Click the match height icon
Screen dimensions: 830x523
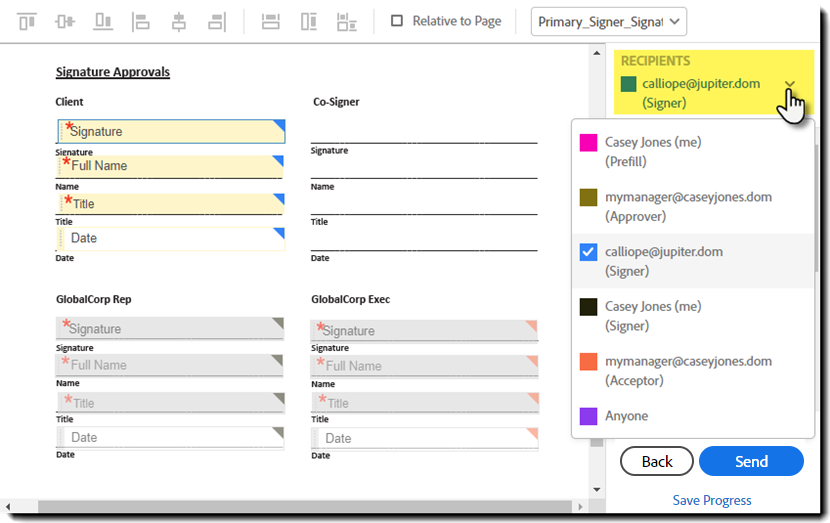[308, 21]
